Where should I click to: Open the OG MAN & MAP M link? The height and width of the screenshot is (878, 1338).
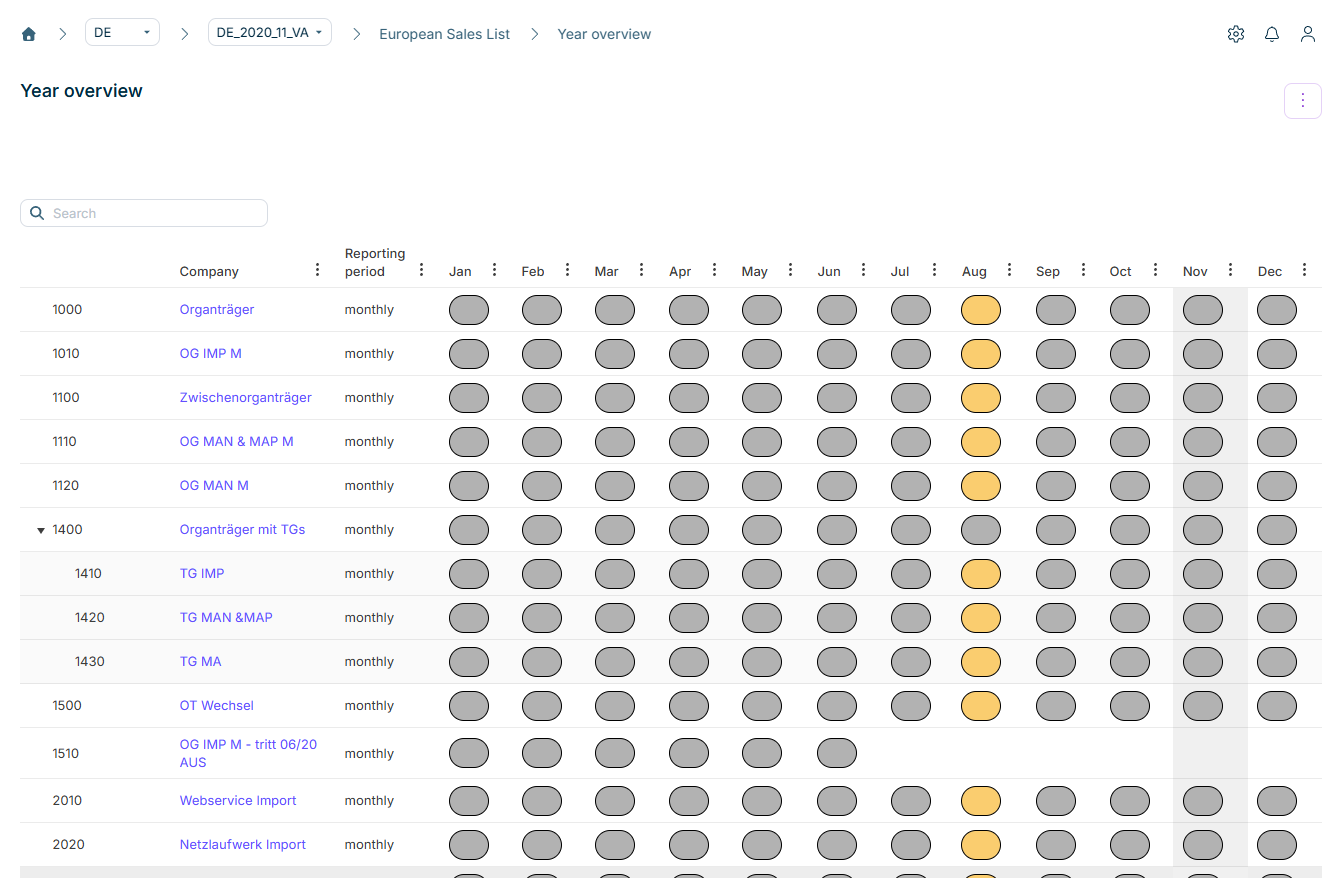pos(237,442)
